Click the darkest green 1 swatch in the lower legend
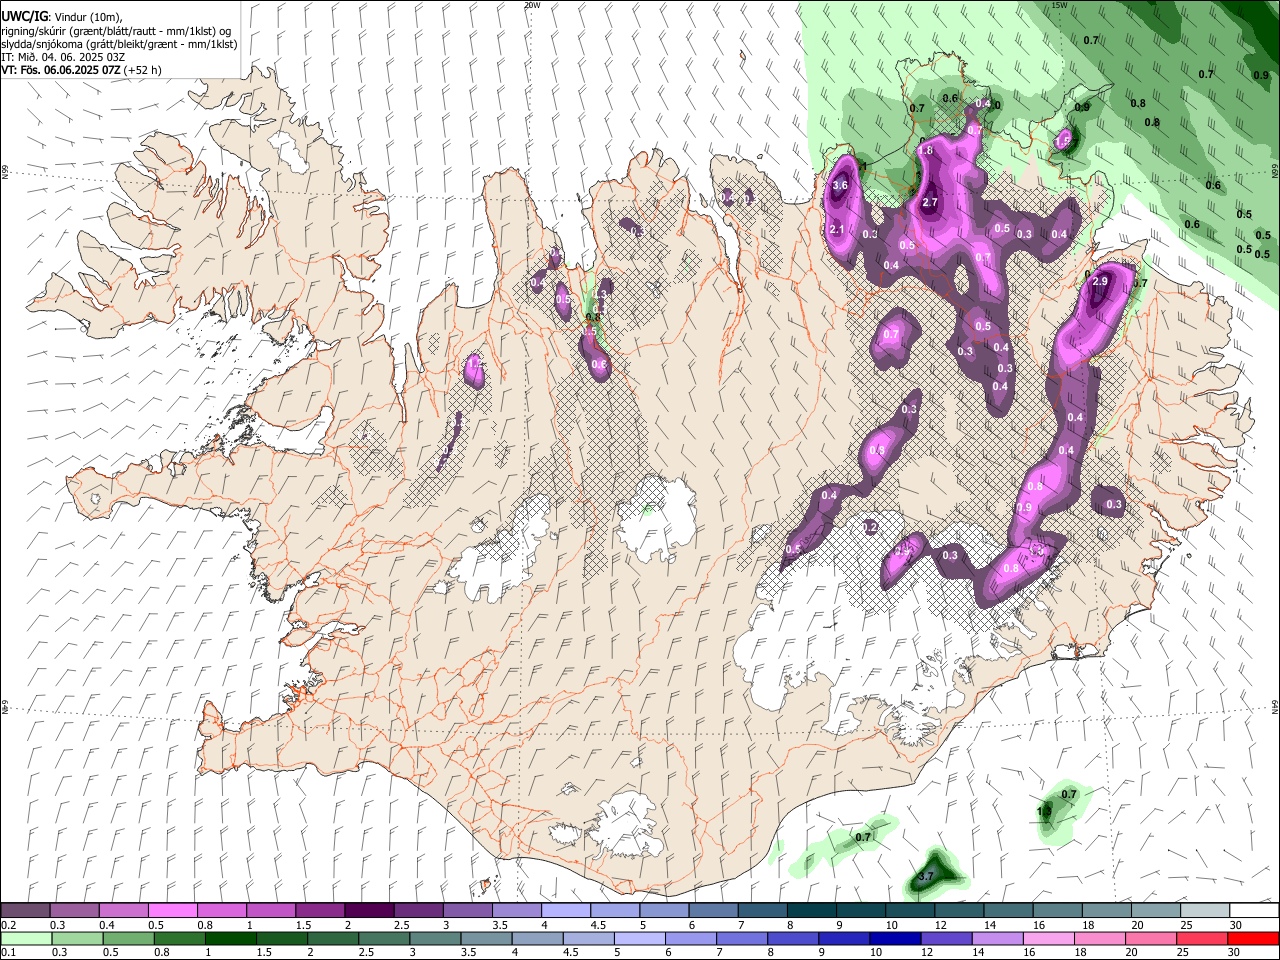The height and width of the screenshot is (960, 1280). pyautogui.click(x=230, y=938)
